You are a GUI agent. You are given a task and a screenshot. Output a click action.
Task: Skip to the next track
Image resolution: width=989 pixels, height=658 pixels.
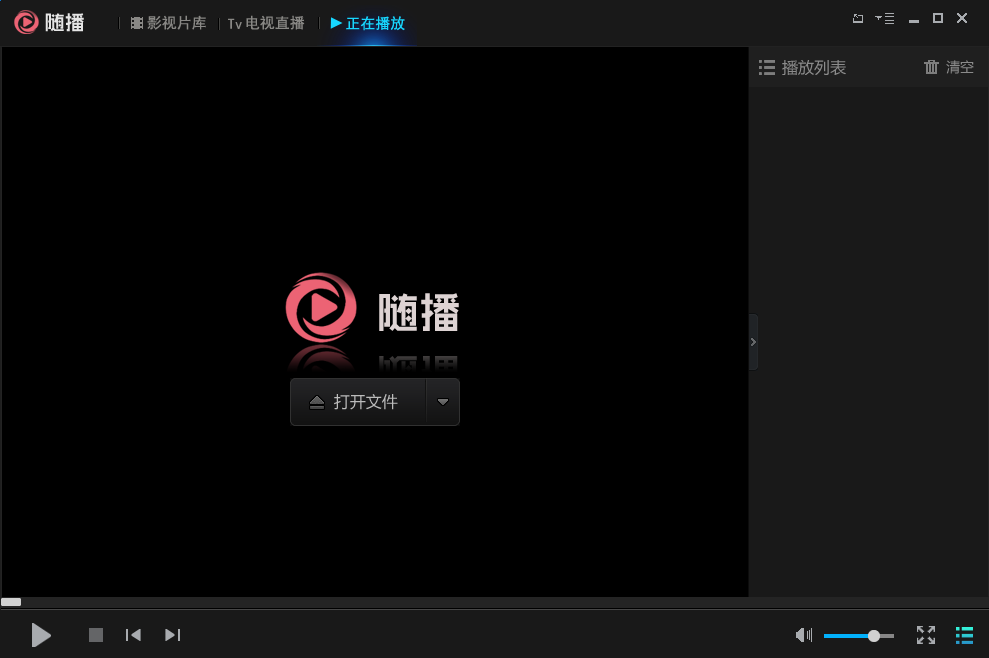coord(172,635)
